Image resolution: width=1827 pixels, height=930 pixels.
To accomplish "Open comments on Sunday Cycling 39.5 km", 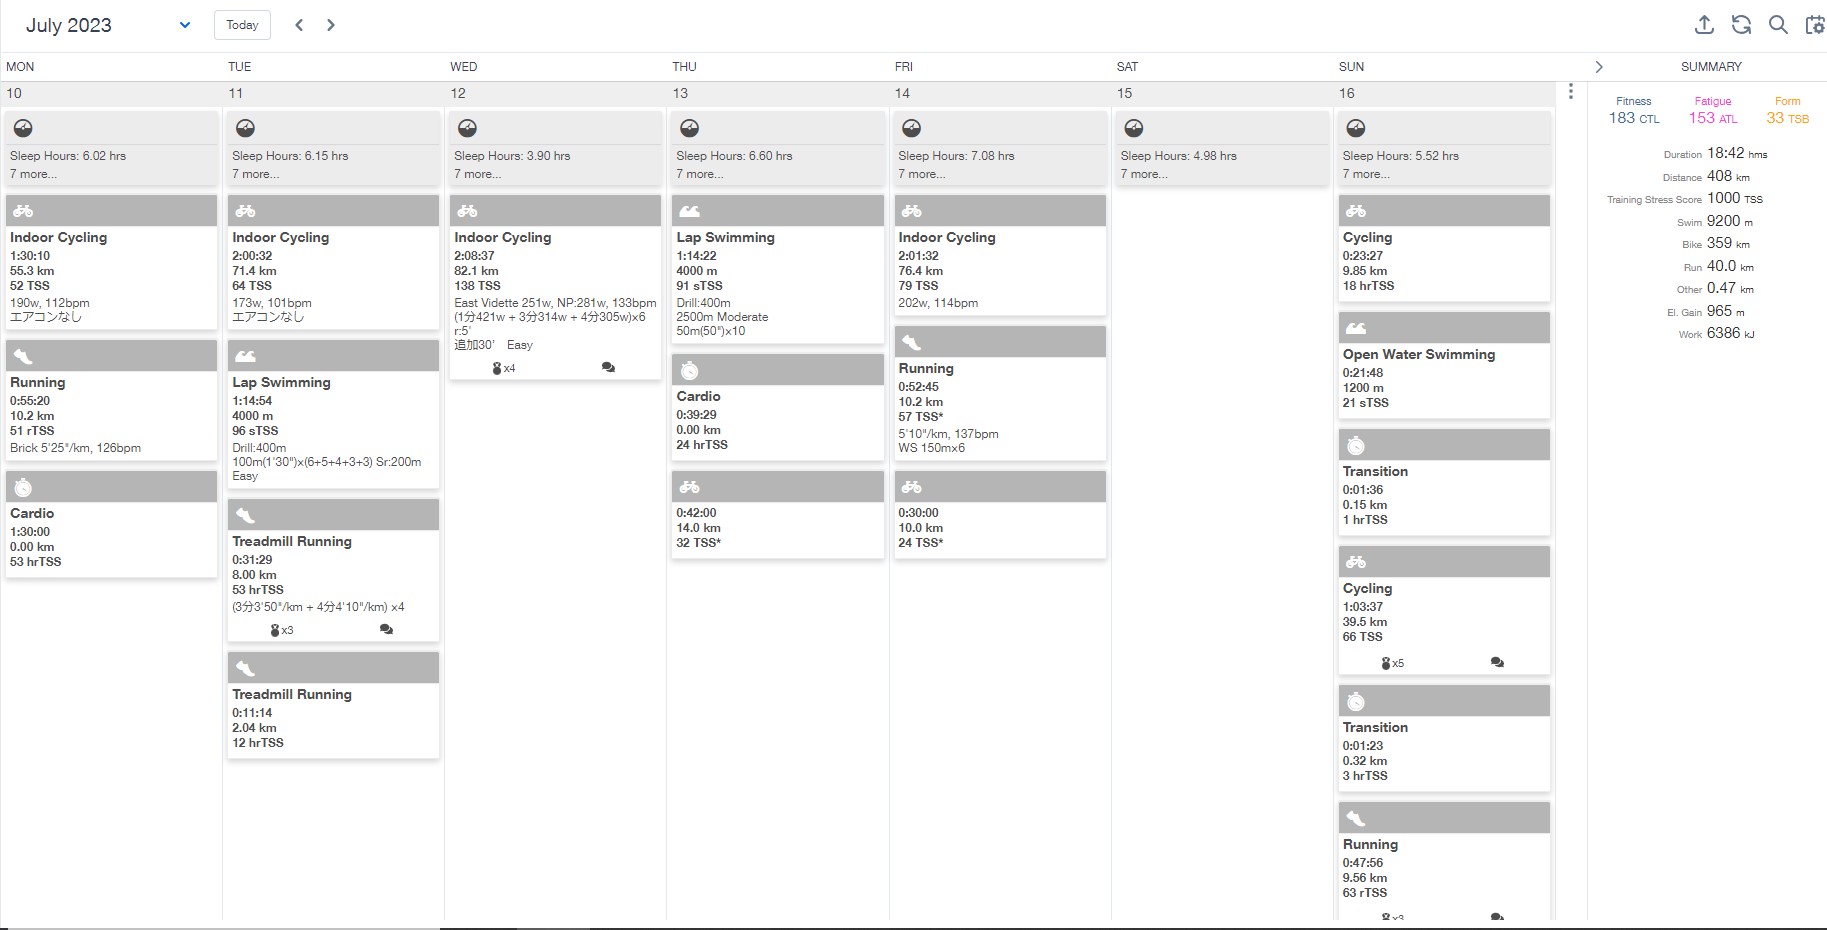I will (1497, 662).
